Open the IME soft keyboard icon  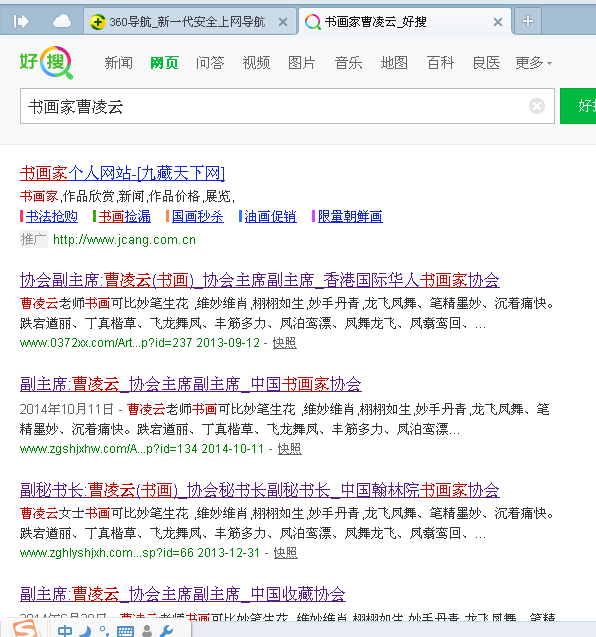[x=125, y=631]
